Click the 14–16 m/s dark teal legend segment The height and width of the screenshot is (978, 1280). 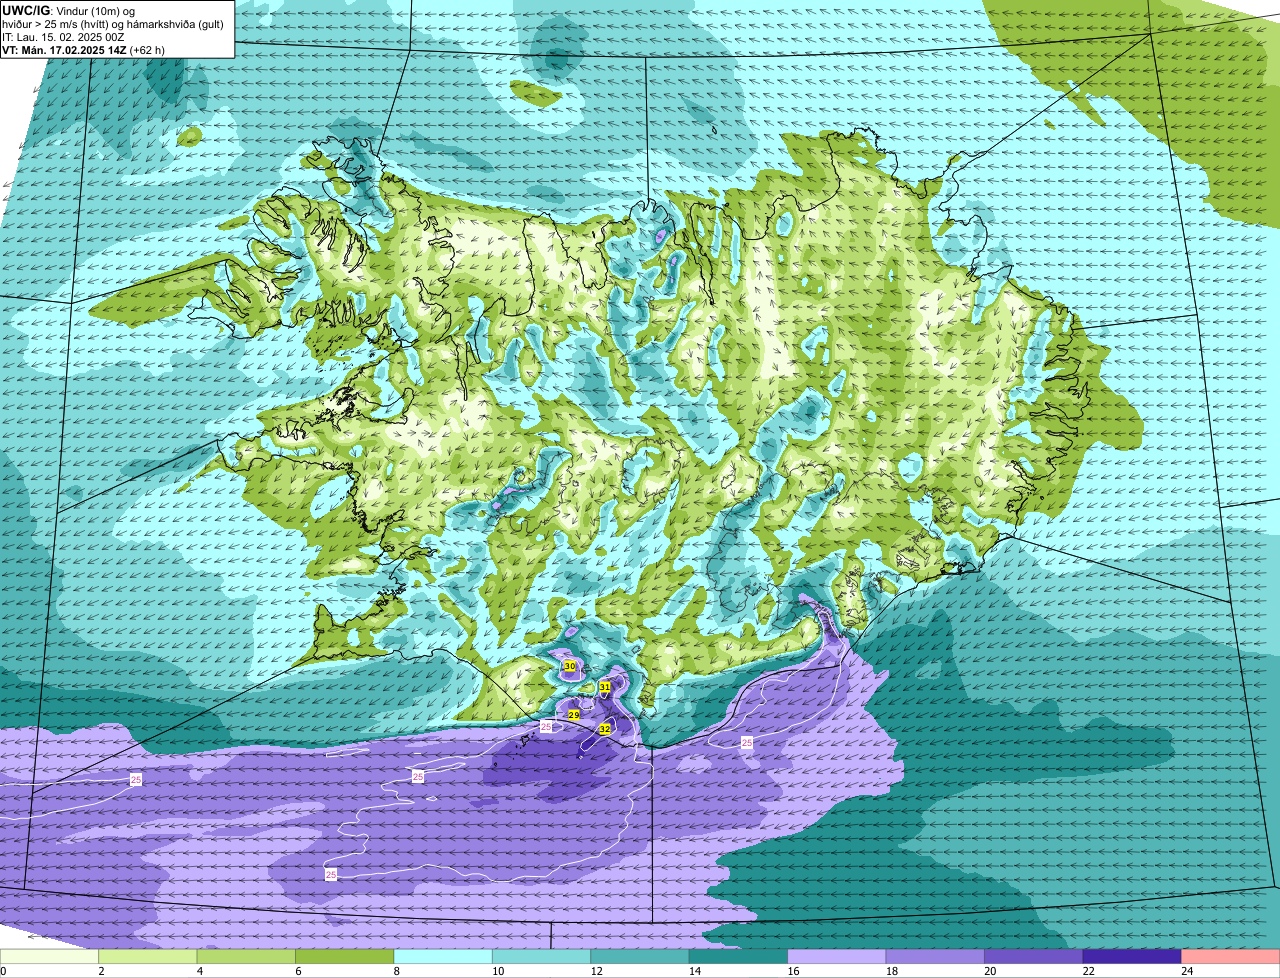[x=739, y=957]
